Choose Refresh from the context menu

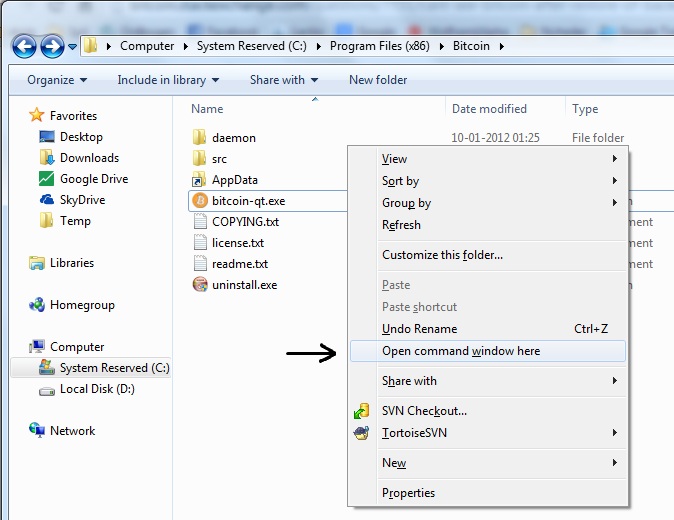click(488, 225)
